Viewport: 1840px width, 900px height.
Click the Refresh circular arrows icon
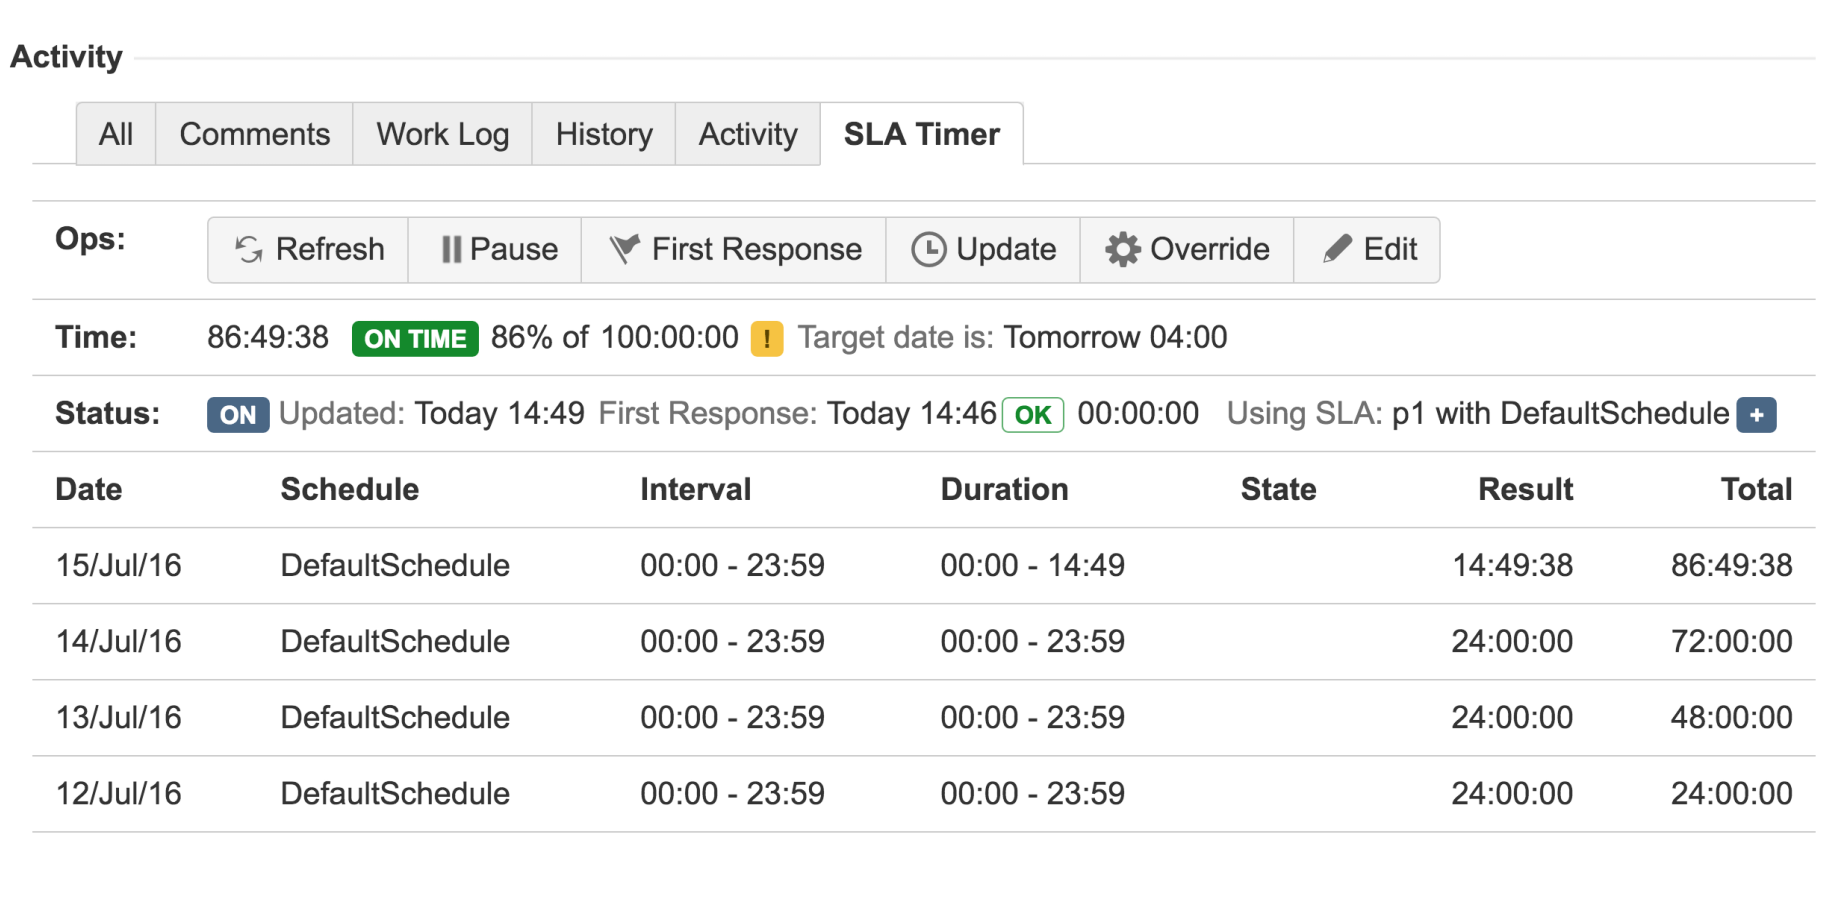[x=248, y=249]
